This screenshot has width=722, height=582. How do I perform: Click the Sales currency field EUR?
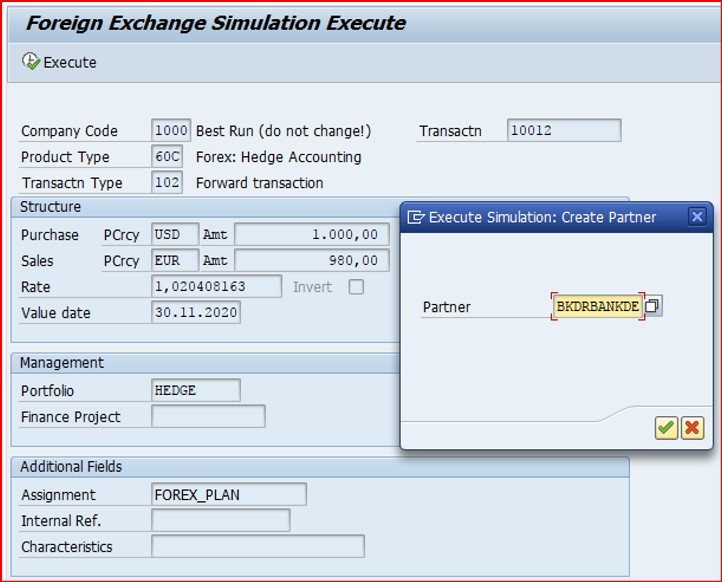click(x=175, y=261)
